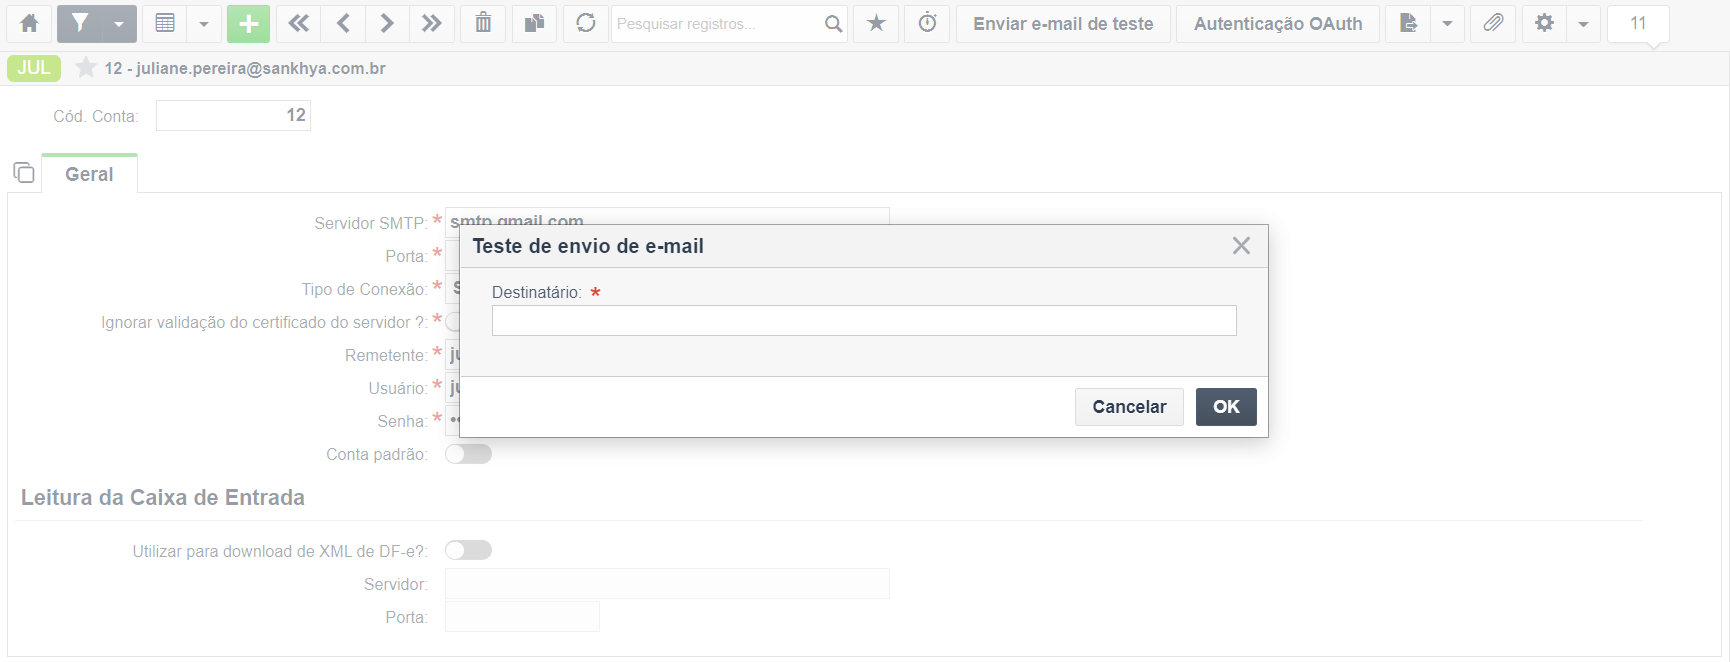1730x662 pixels.
Task: Open the filter funnel button
Action: click(80, 23)
